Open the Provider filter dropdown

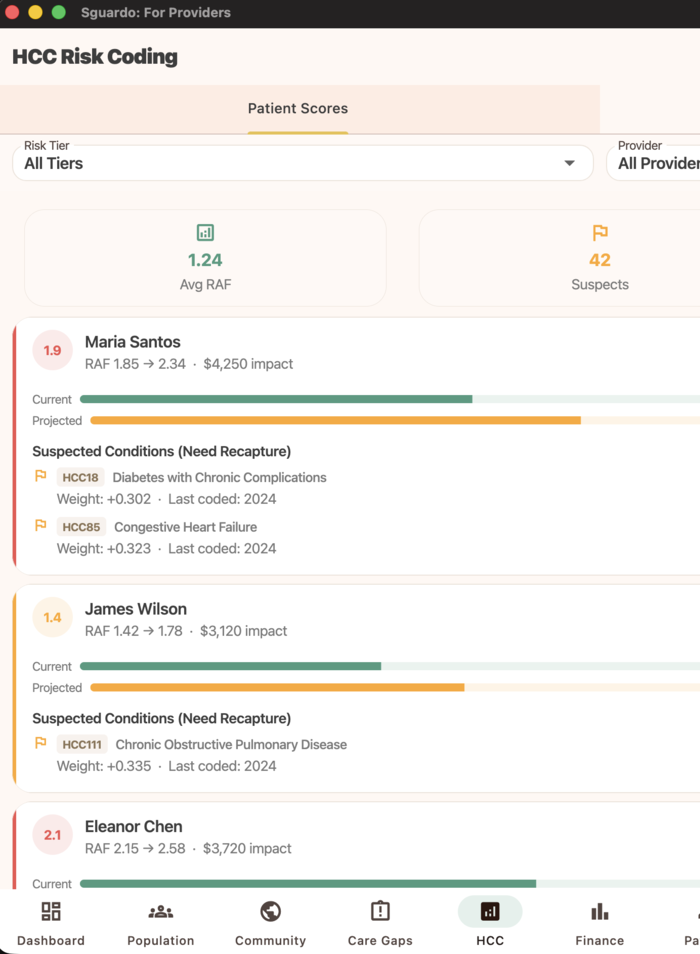point(653,163)
